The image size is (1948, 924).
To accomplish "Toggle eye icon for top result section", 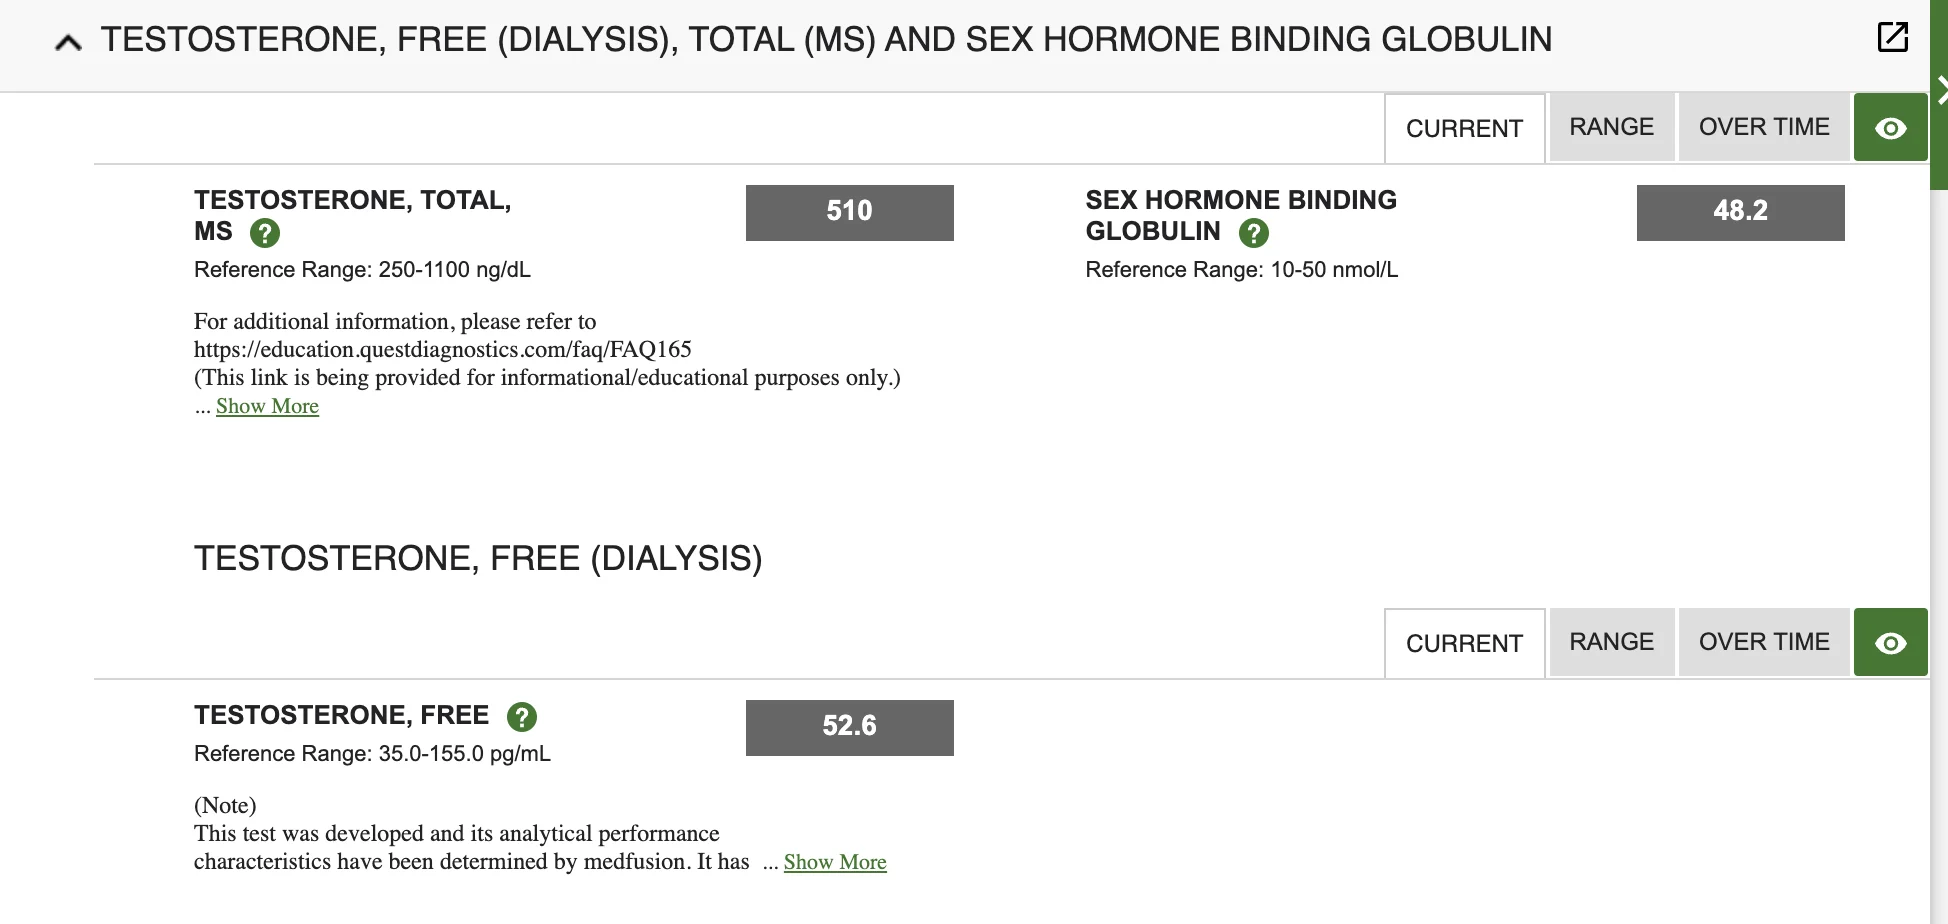I will (1890, 128).
